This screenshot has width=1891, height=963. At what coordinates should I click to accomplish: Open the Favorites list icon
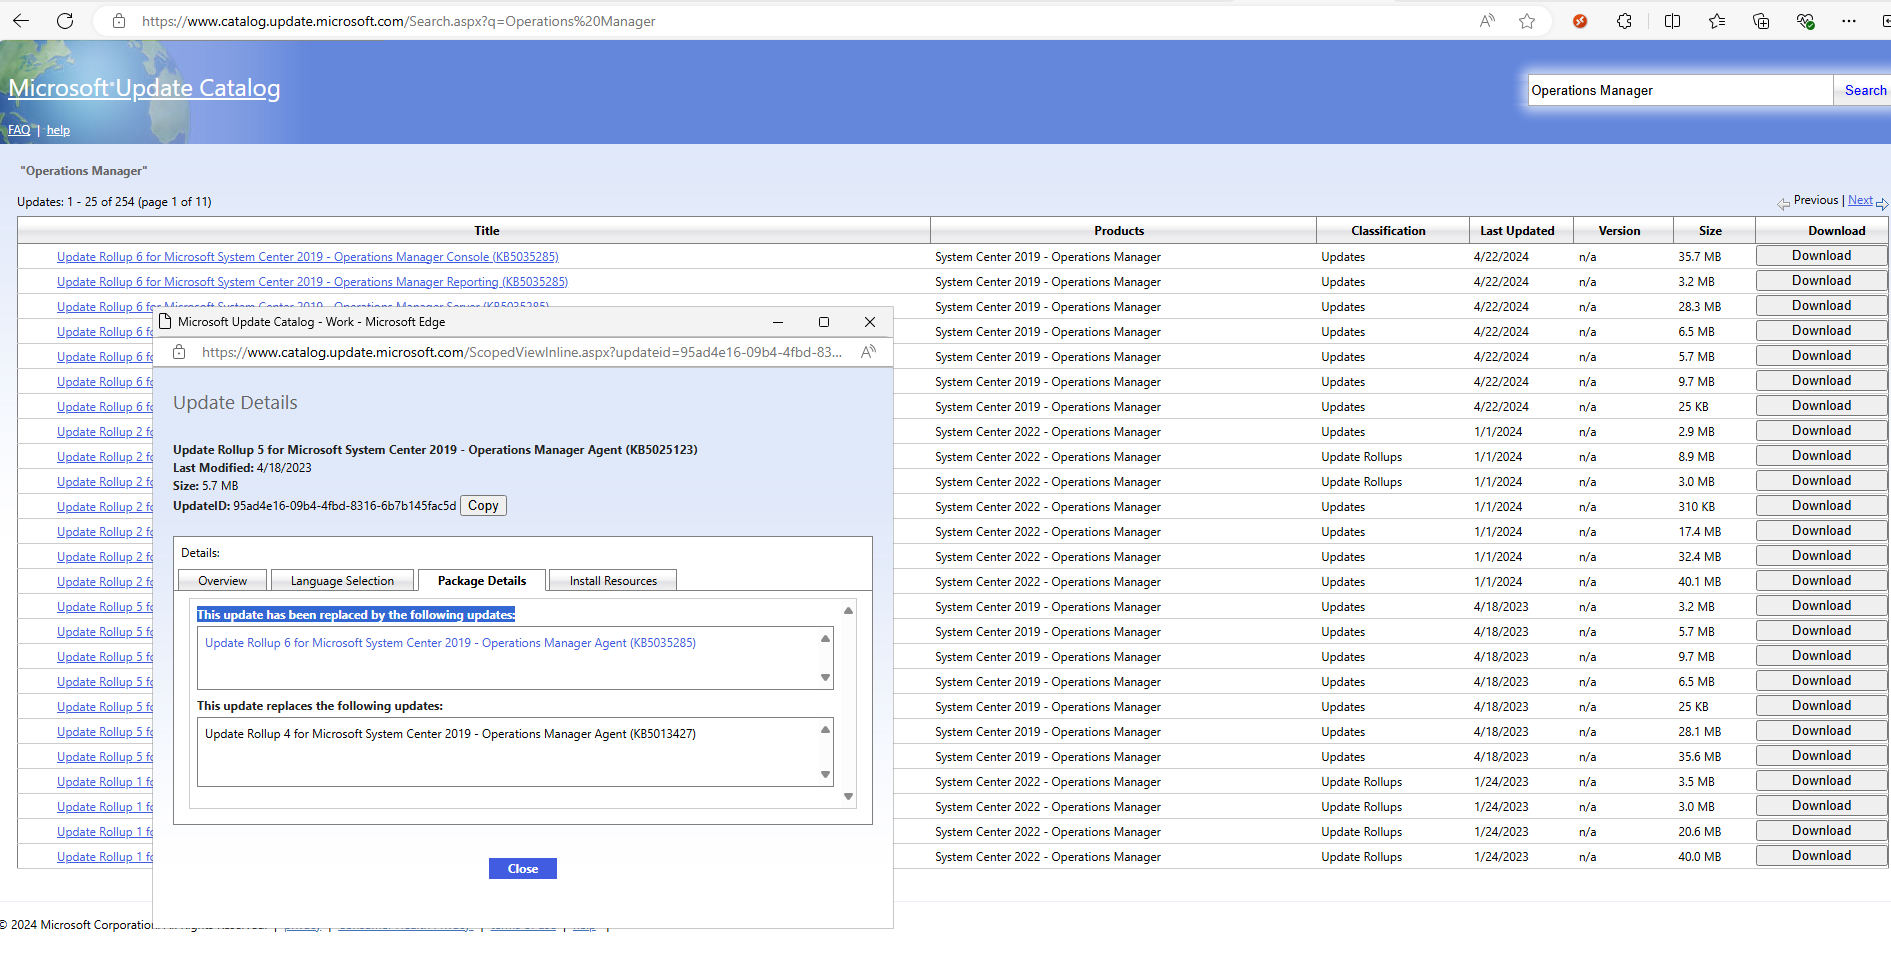1717,21
